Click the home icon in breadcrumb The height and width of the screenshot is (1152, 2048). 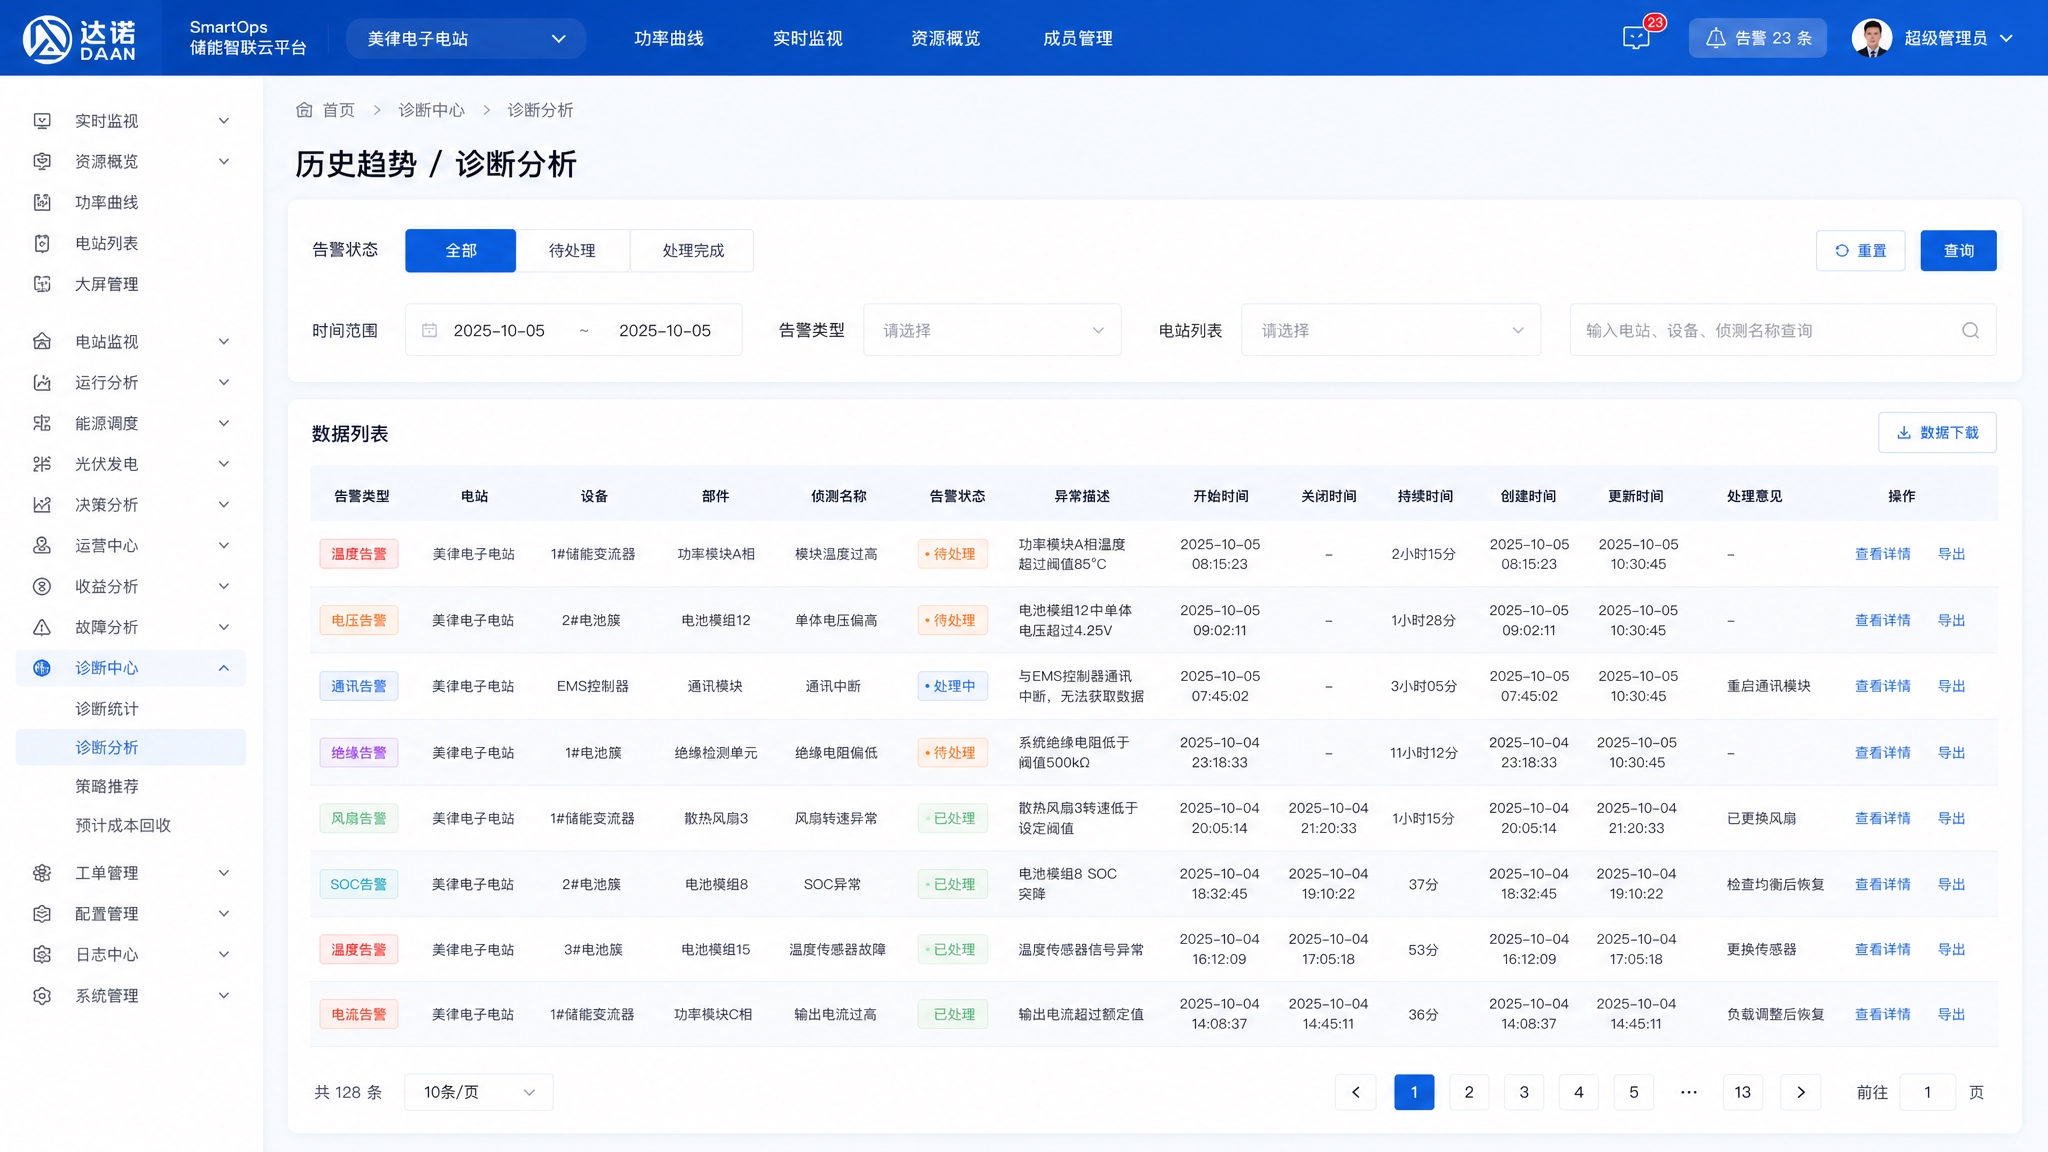(x=304, y=110)
